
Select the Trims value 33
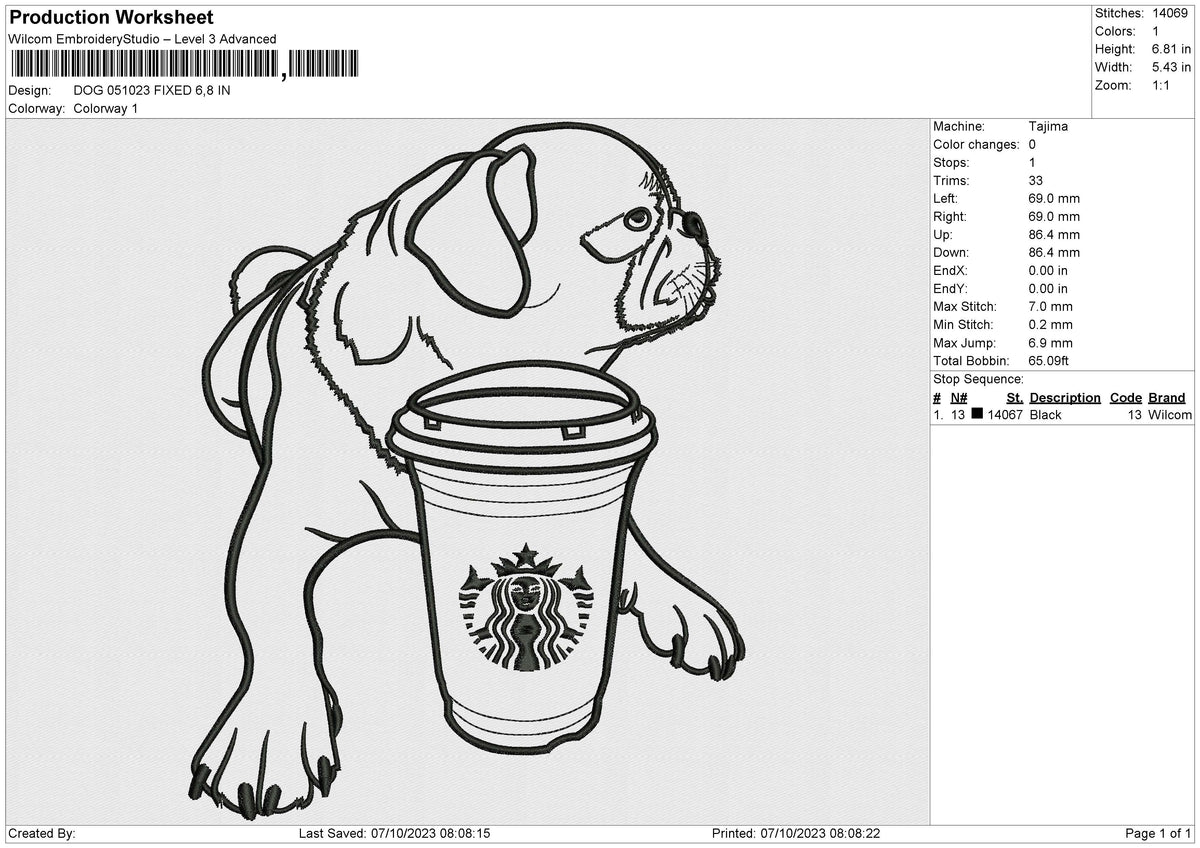point(1036,180)
